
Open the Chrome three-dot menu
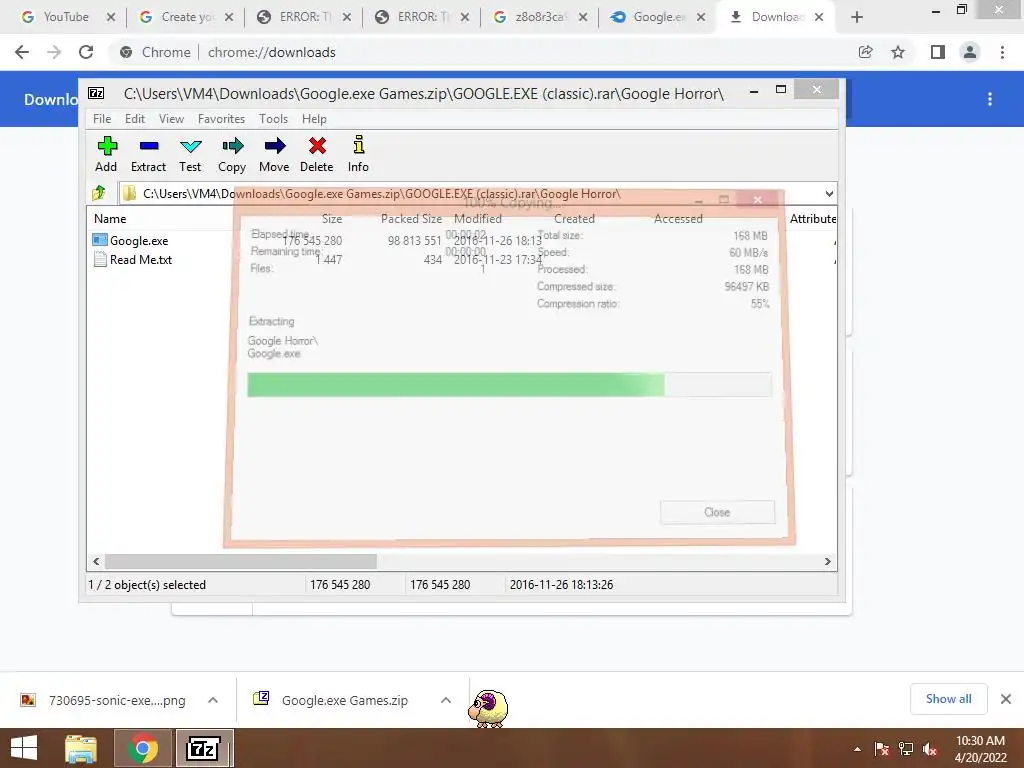coord(1002,52)
